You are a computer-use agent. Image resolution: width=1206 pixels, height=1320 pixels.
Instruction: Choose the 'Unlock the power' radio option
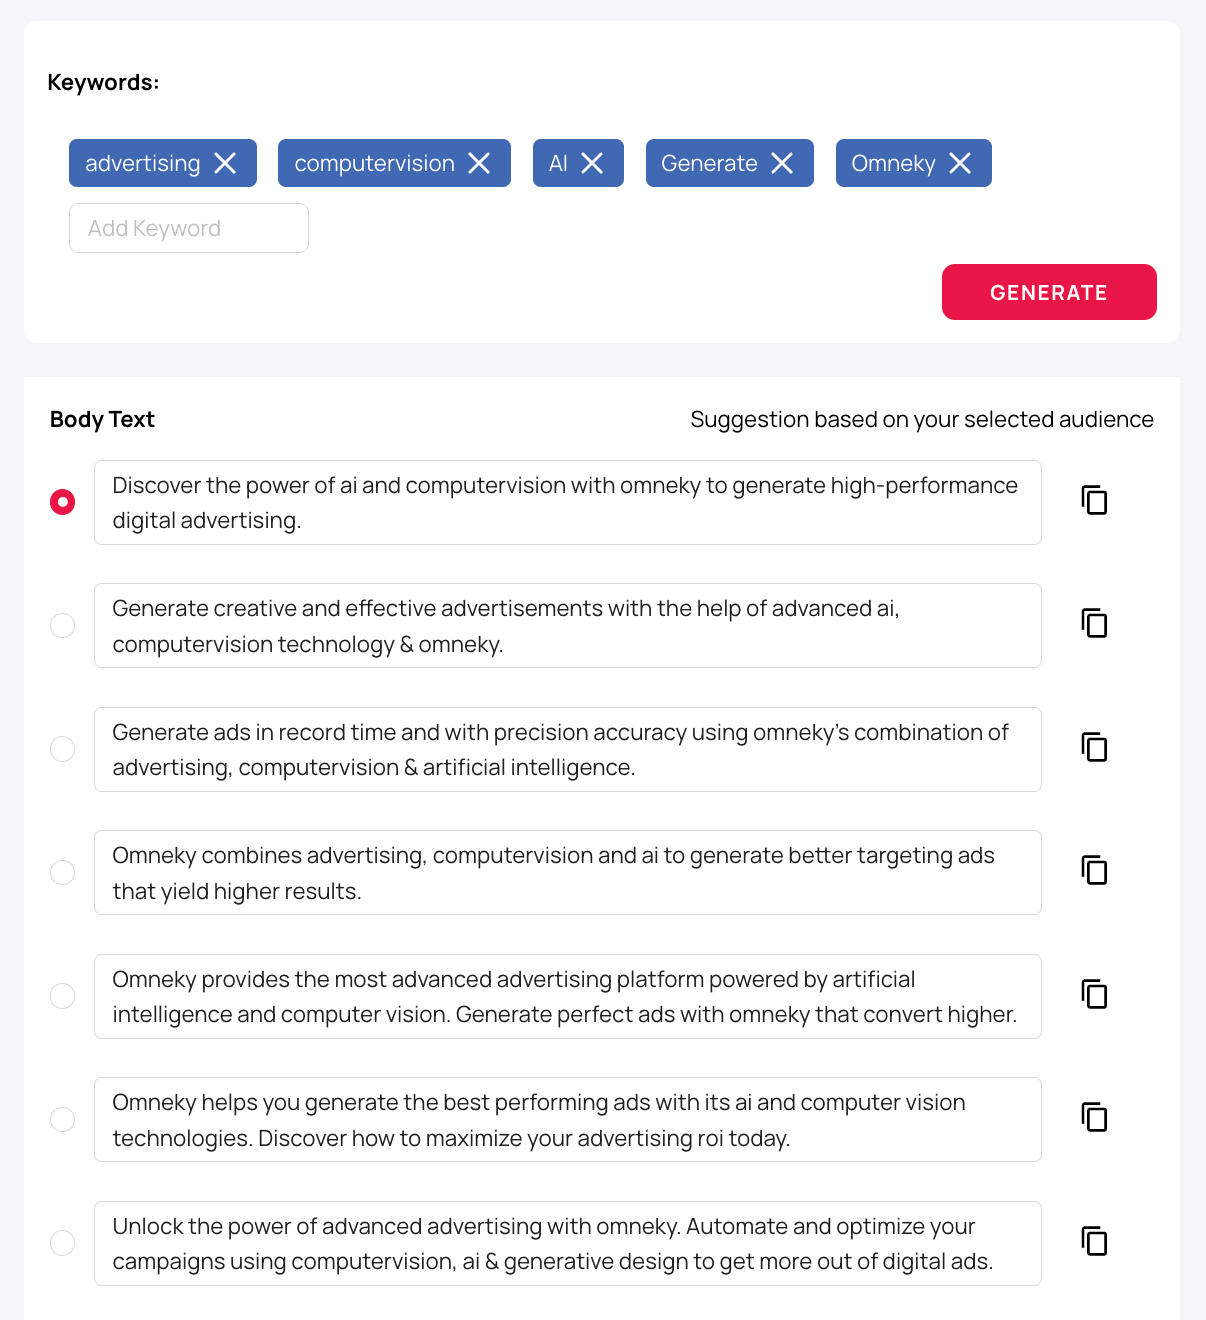coord(63,1243)
